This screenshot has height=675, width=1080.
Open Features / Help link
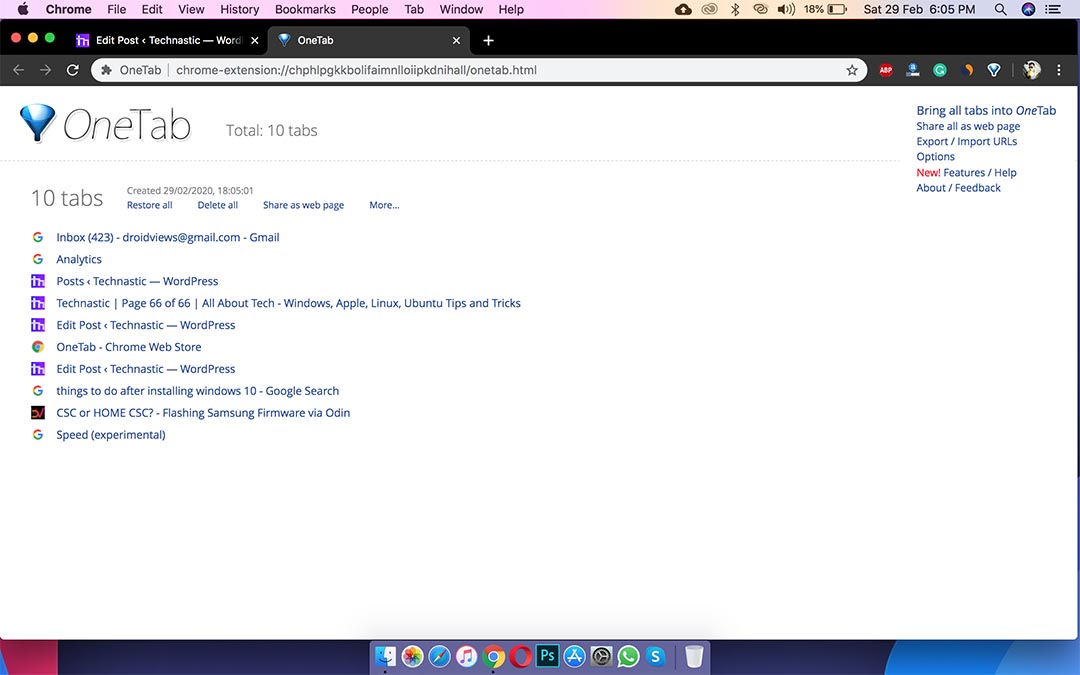click(x=979, y=173)
